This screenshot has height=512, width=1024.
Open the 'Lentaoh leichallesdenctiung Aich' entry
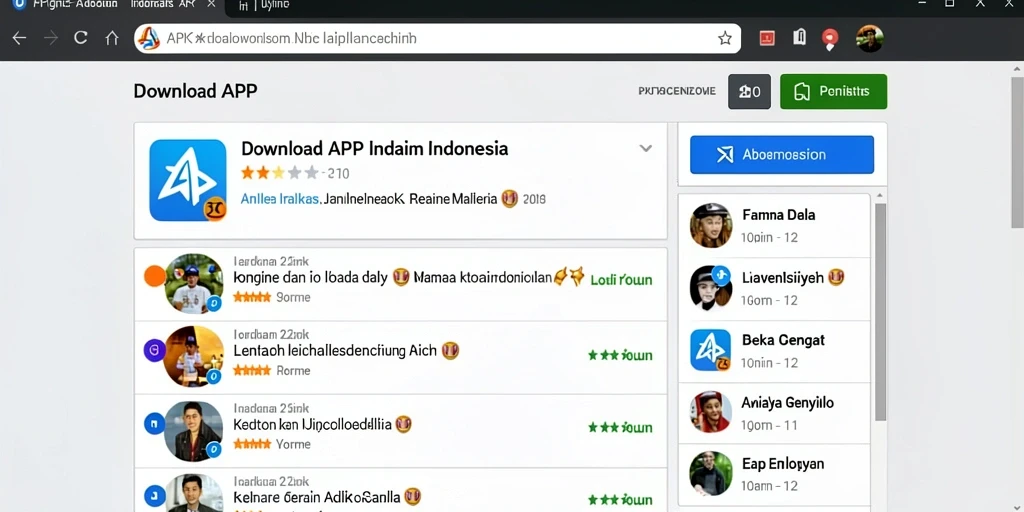click(x=334, y=351)
